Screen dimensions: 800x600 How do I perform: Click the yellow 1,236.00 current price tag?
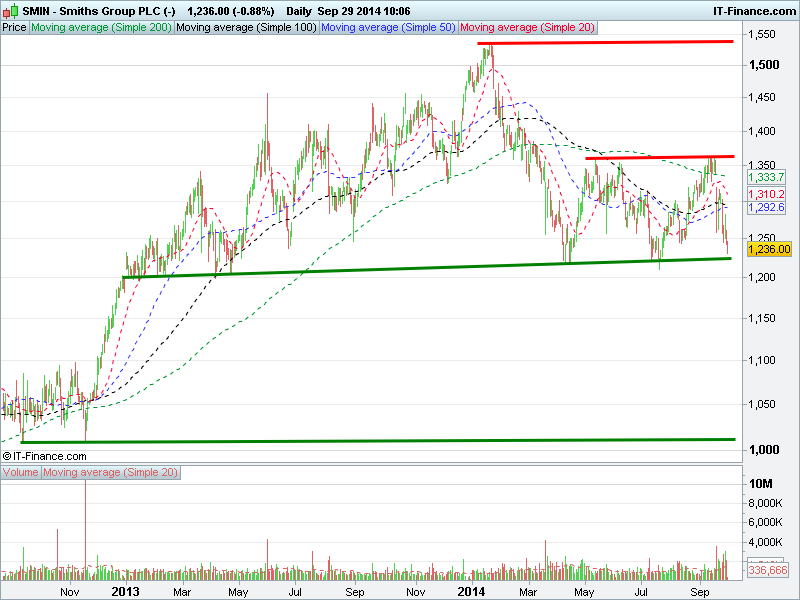(769, 249)
